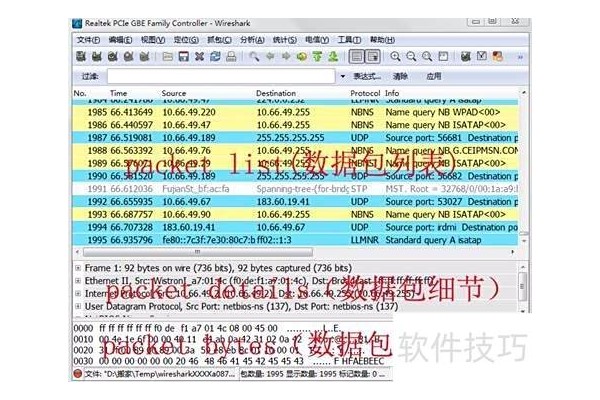Open the 工具(T) menu
The height and width of the screenshot is (400, 600).
point(349,40)
